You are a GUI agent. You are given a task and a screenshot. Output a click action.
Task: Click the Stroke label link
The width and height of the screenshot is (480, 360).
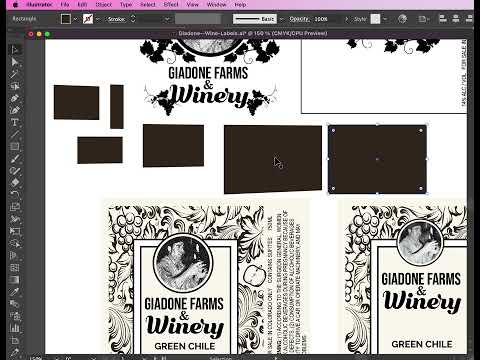click(117, 19)
